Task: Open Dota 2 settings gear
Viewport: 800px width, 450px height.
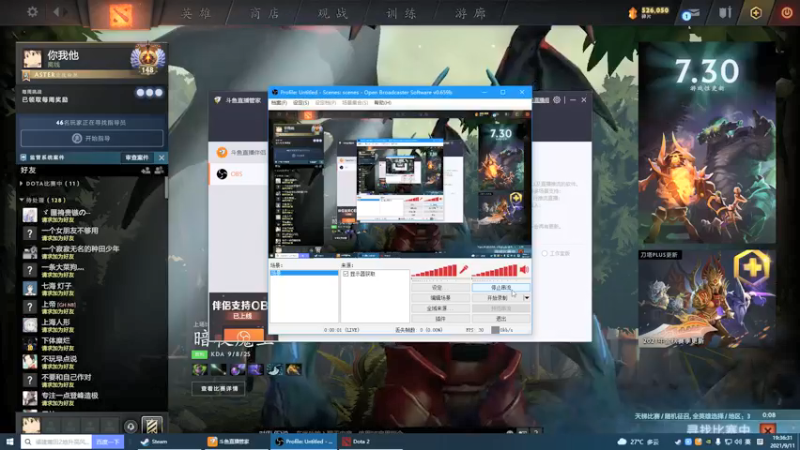Action: tap(32, 12)
